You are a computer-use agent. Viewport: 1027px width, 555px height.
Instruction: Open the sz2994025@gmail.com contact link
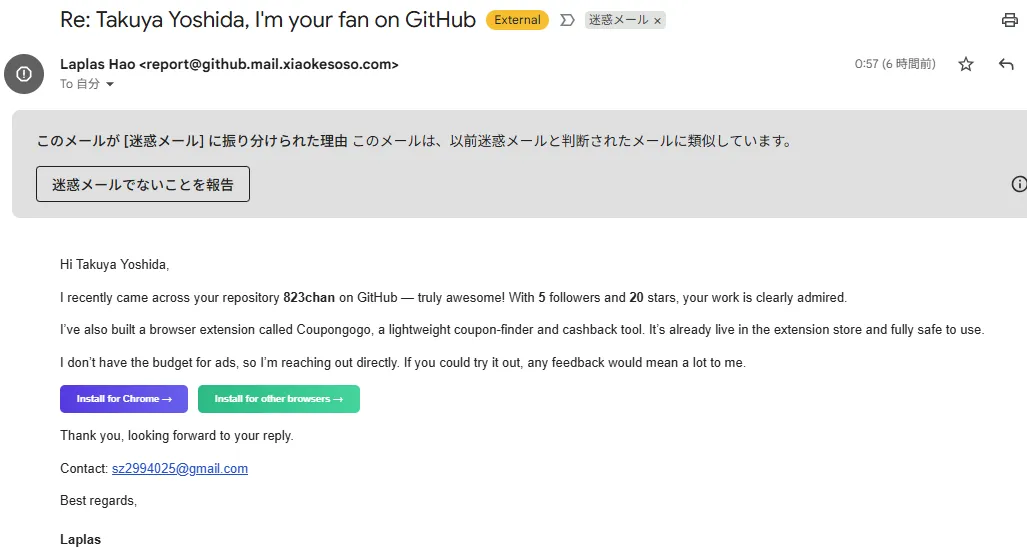(x=180, y=468)
